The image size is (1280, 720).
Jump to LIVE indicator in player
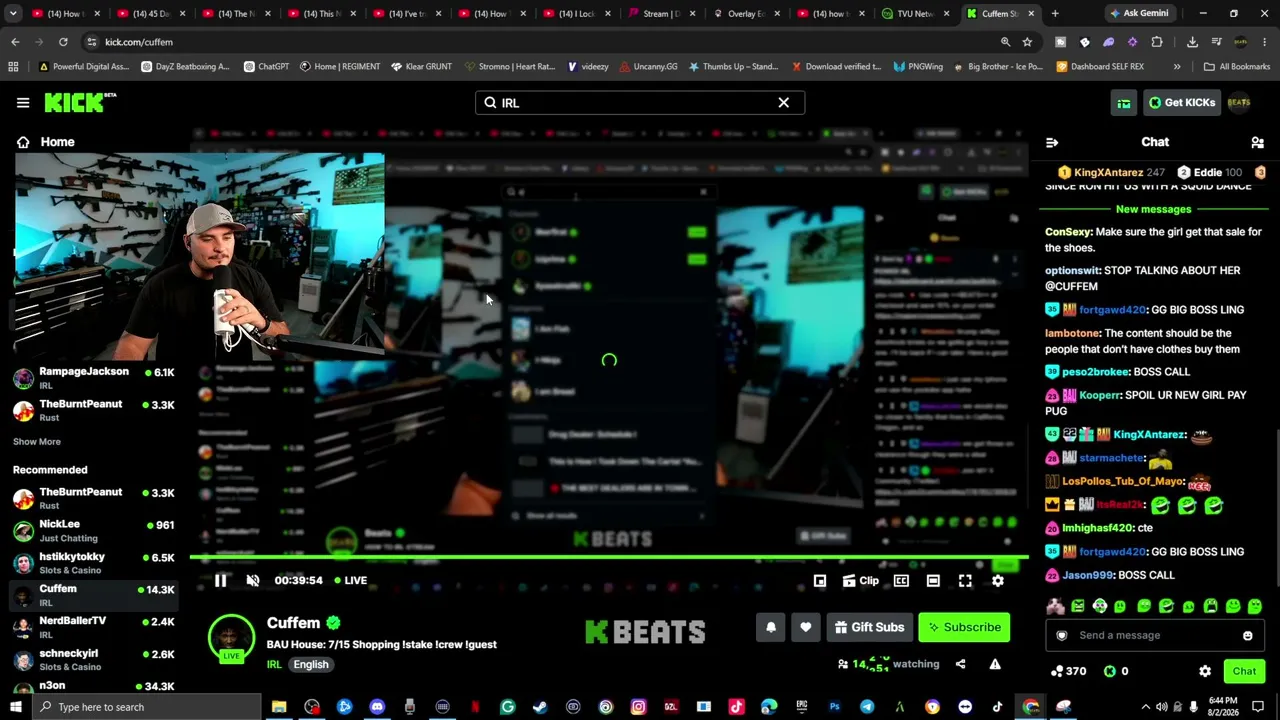(x=350, y=580)
